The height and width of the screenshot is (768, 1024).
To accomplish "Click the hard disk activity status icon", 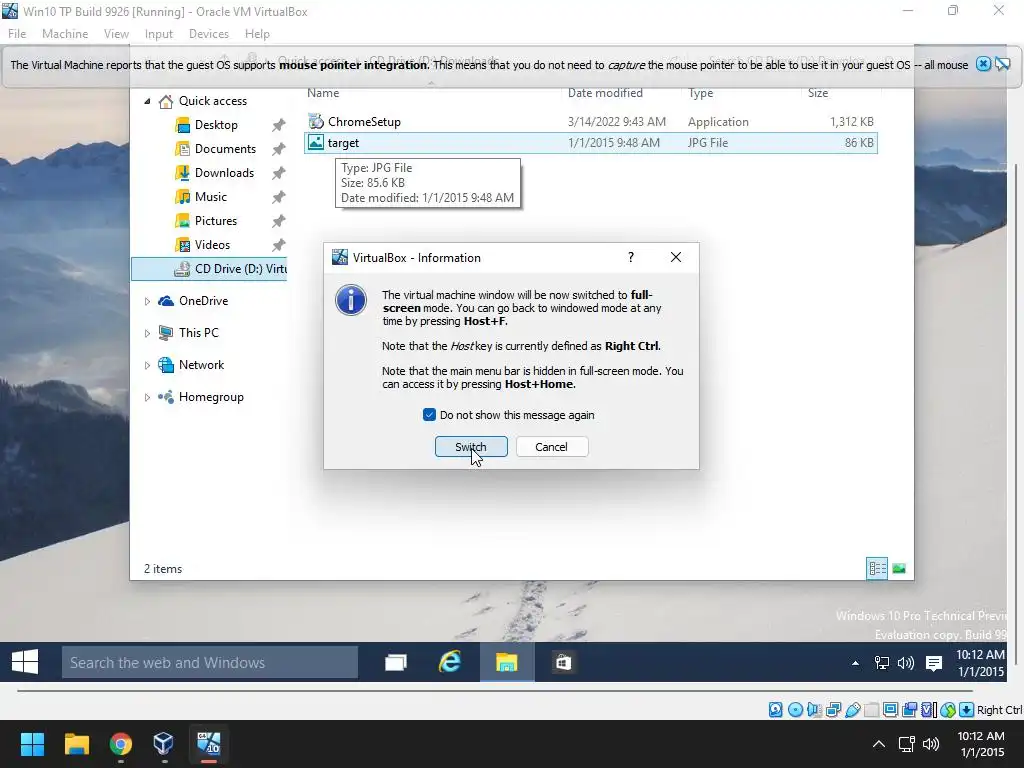I will pyautogui.click(x=775, y=710).
